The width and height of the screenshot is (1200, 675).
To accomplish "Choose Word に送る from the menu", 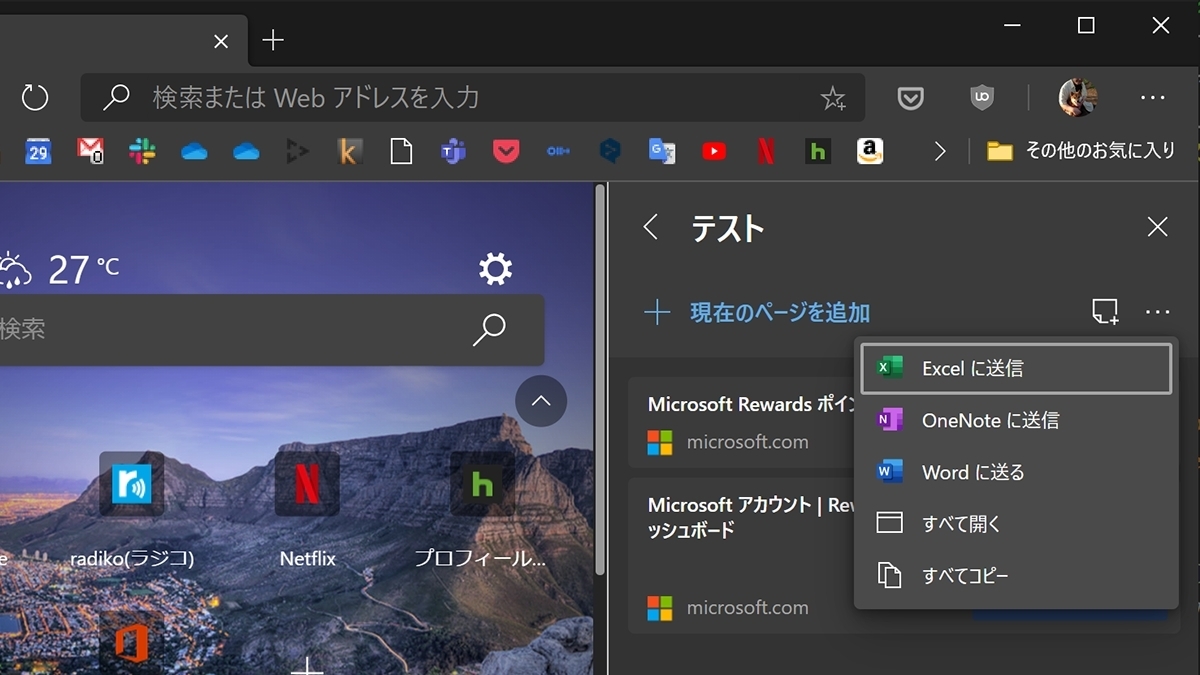I will click(1016, 472).
